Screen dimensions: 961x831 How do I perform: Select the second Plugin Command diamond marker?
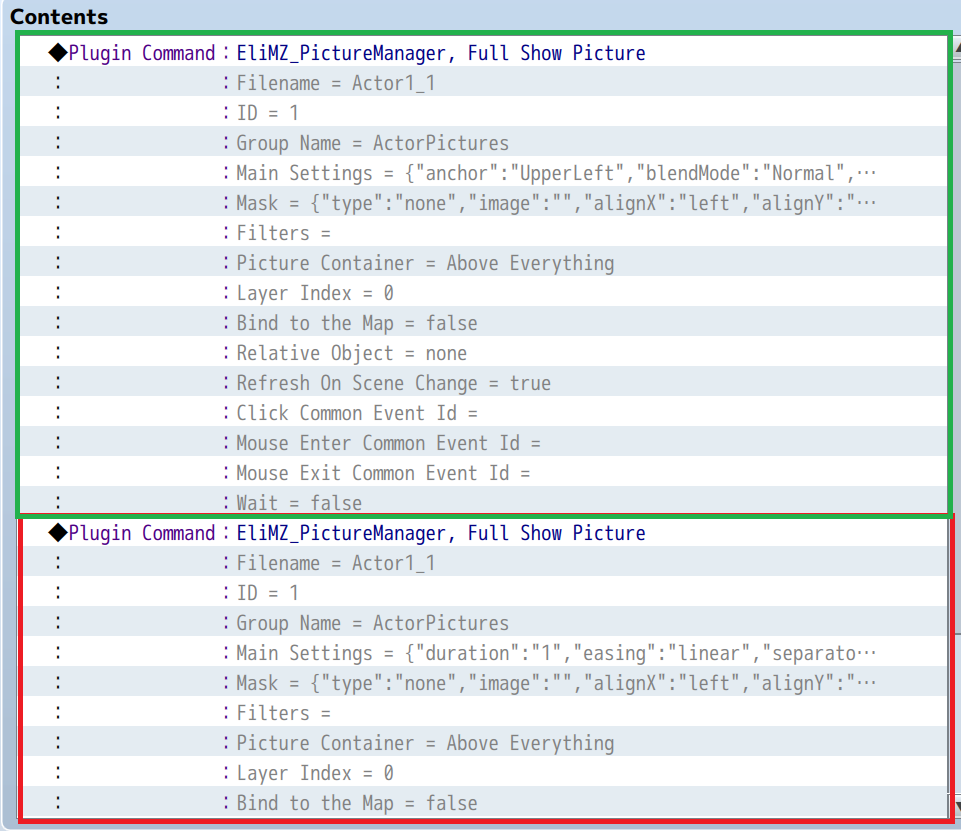pos(58,533)
